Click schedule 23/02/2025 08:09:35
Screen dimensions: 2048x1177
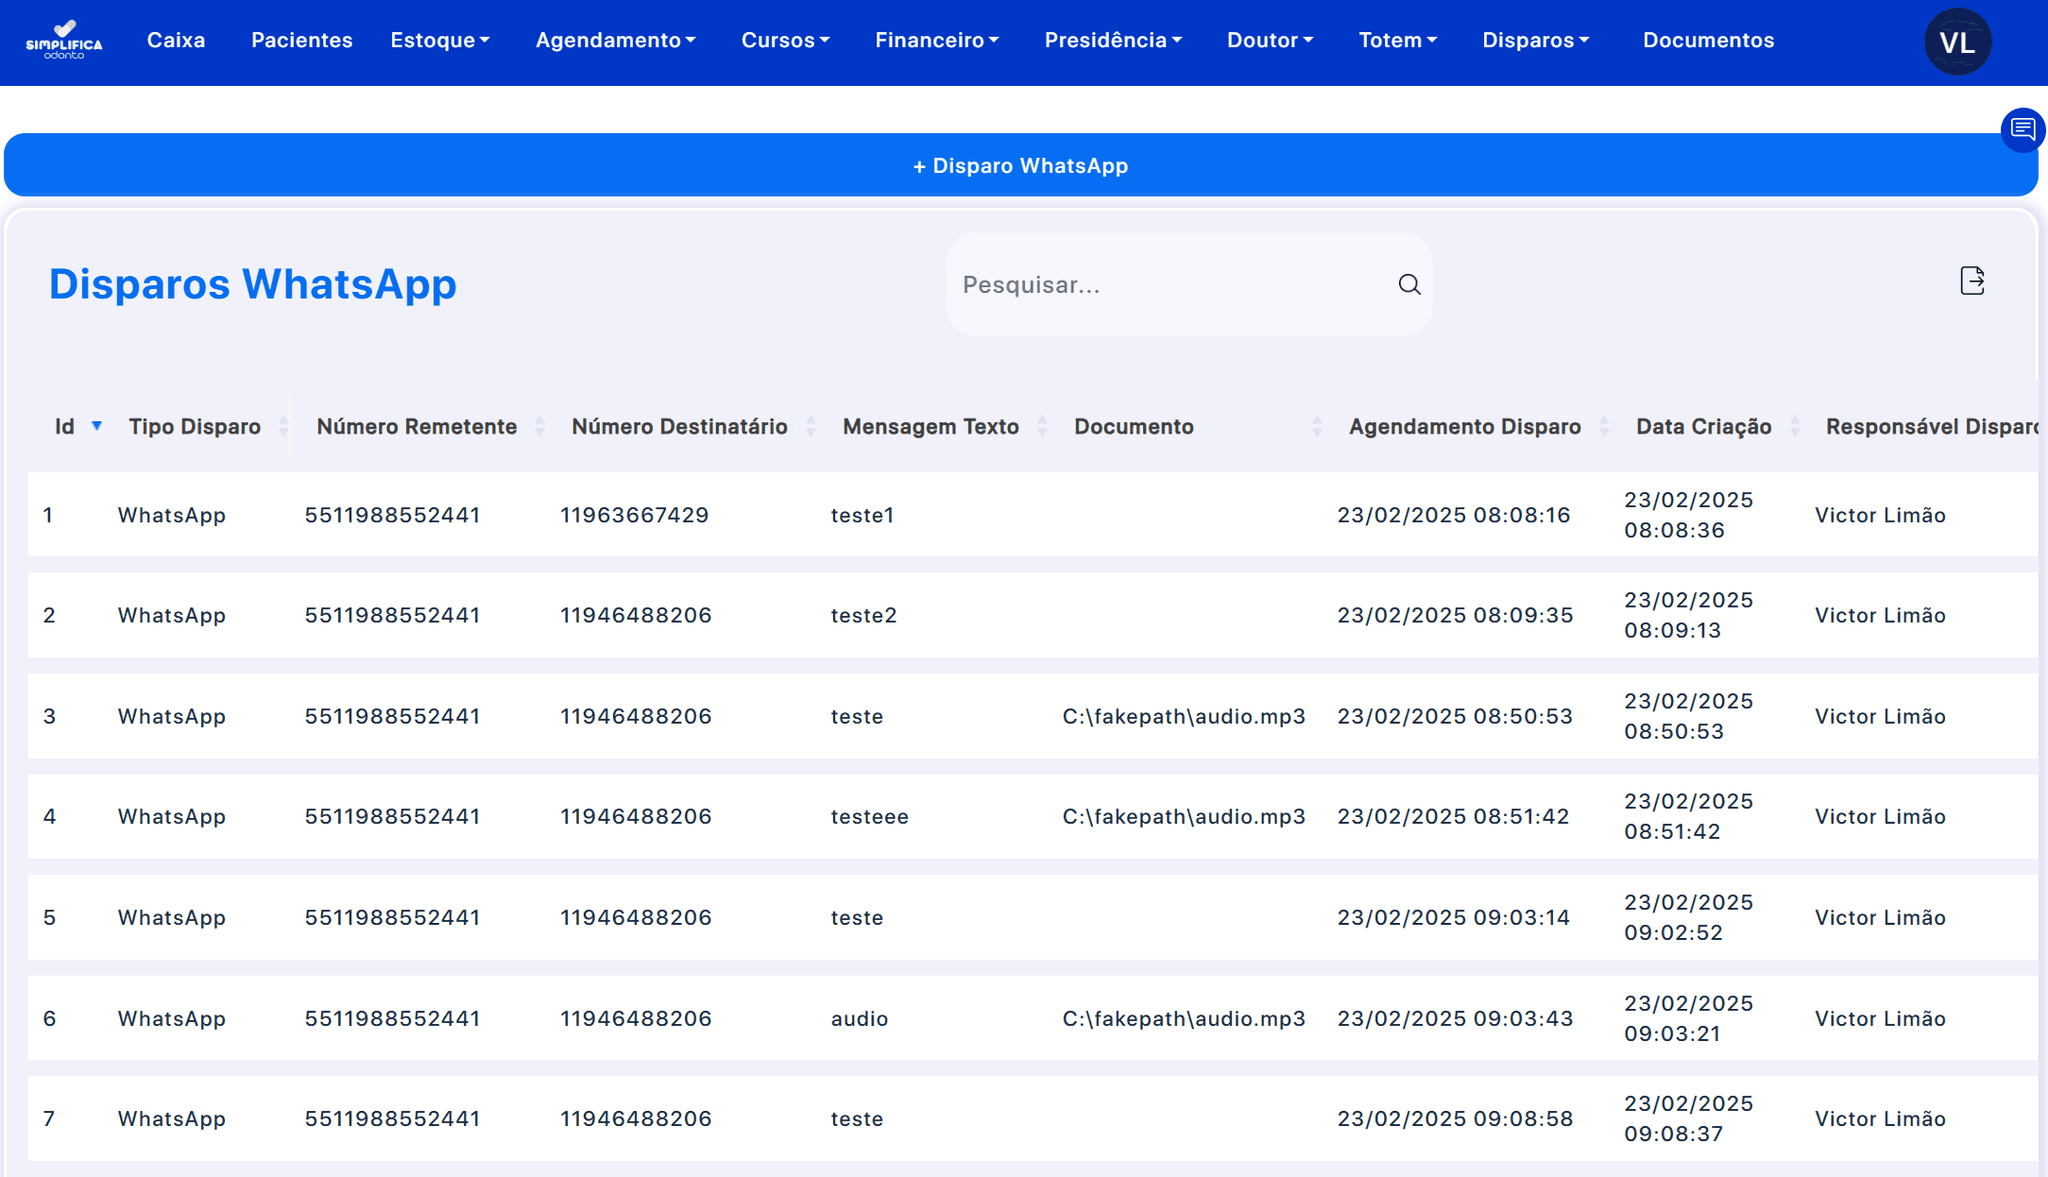pos(1455,615)
